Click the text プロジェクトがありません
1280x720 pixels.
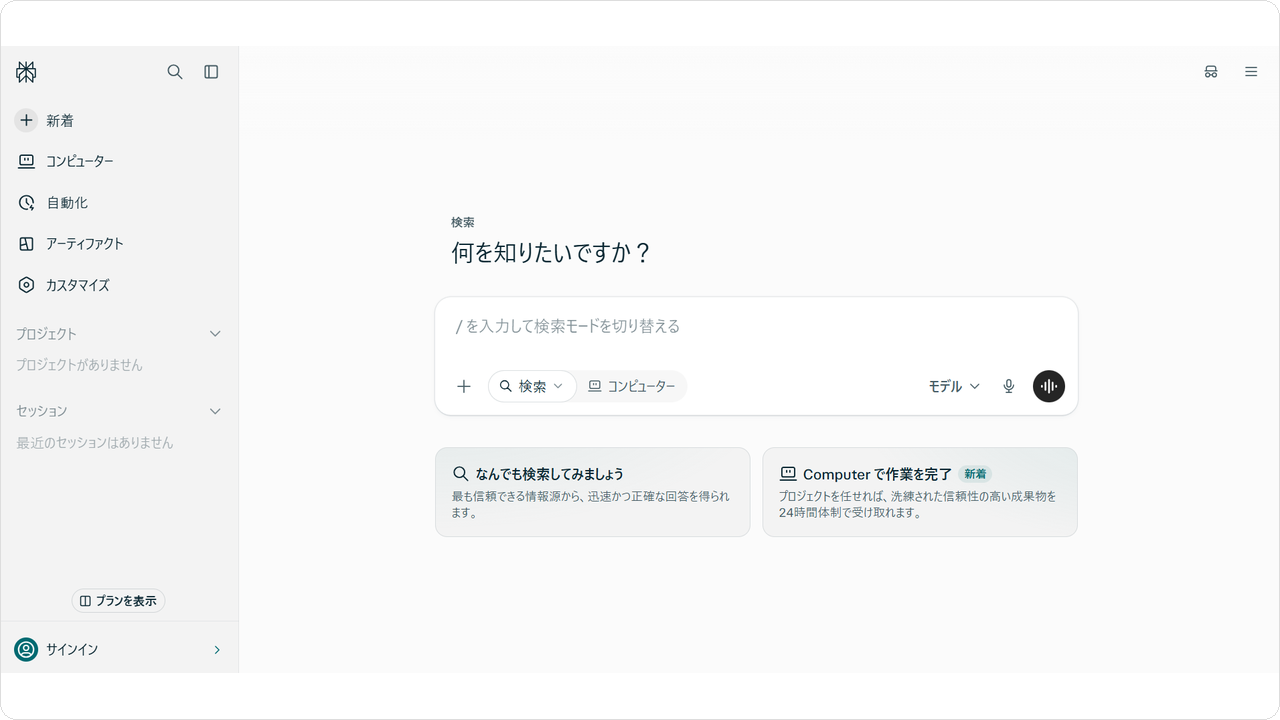coord(79,365)
